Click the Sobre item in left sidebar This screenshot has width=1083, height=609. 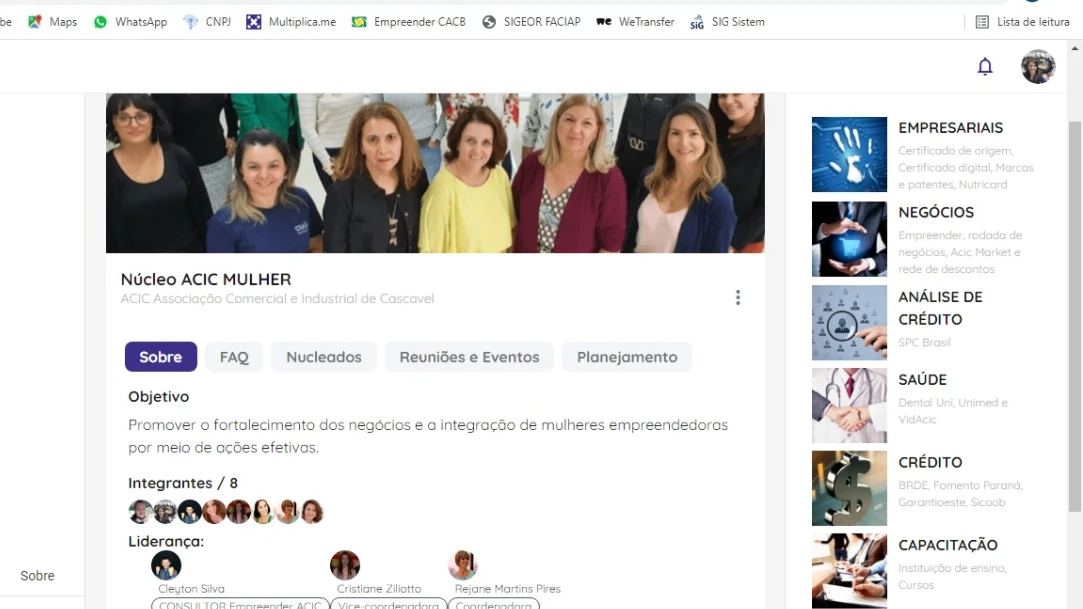click(x=38, y=576)
